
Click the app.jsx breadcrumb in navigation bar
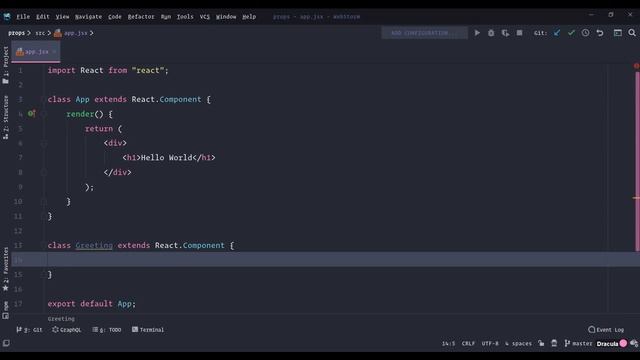71,33
